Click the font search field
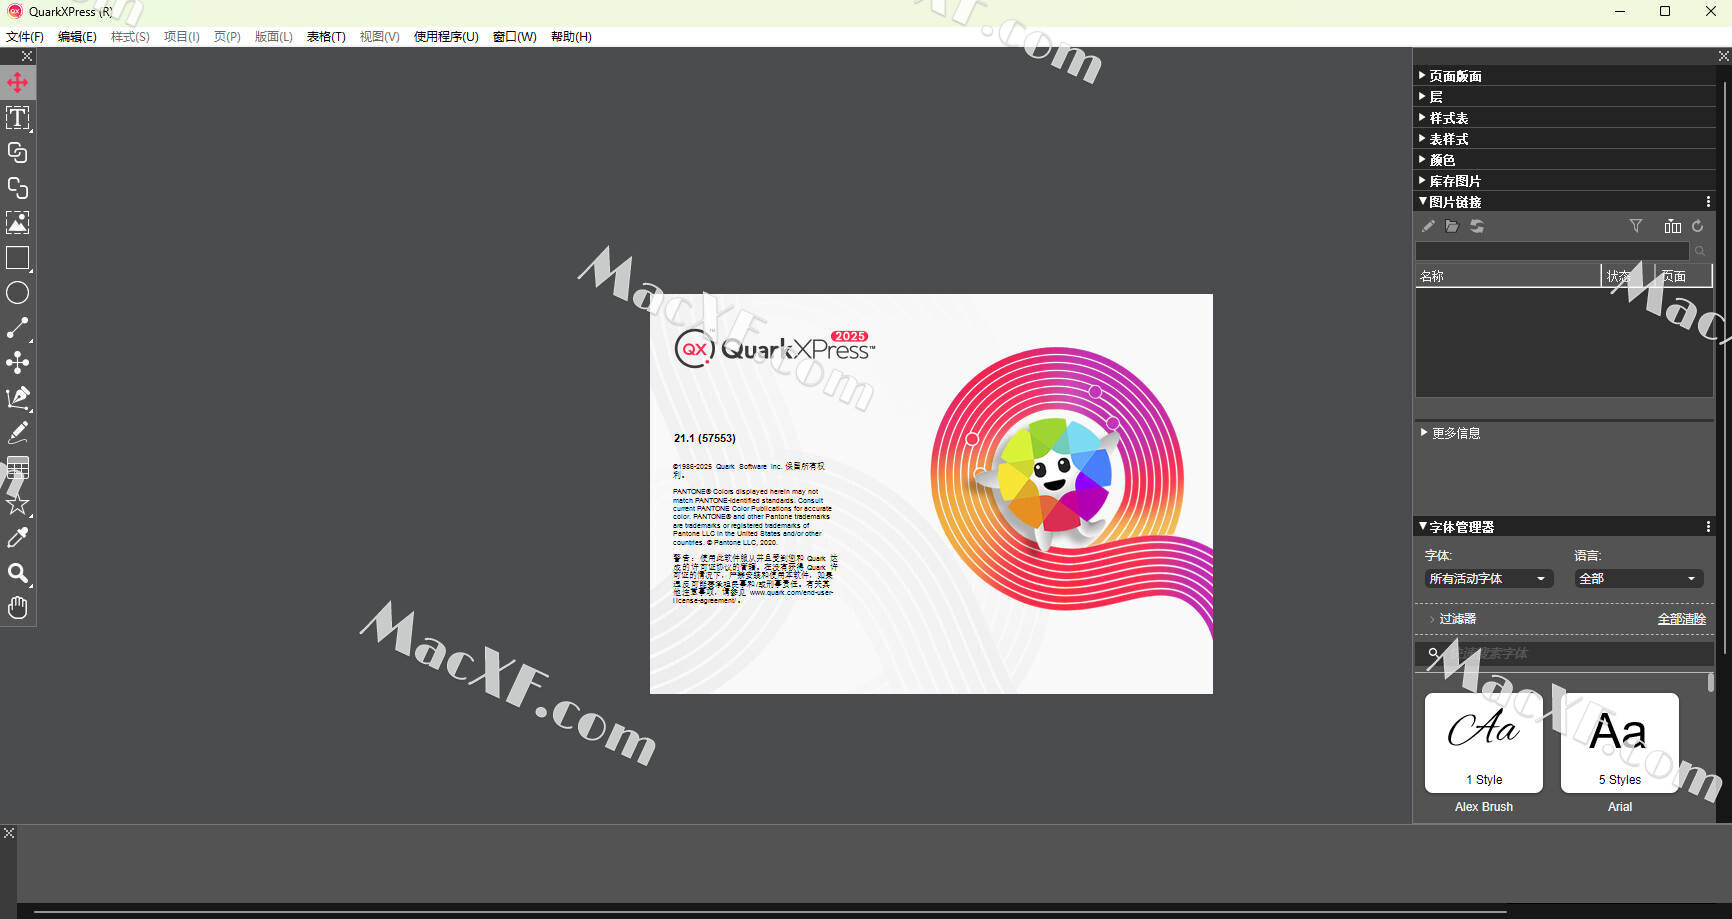1732x919 pixels. pos(1565,654)
